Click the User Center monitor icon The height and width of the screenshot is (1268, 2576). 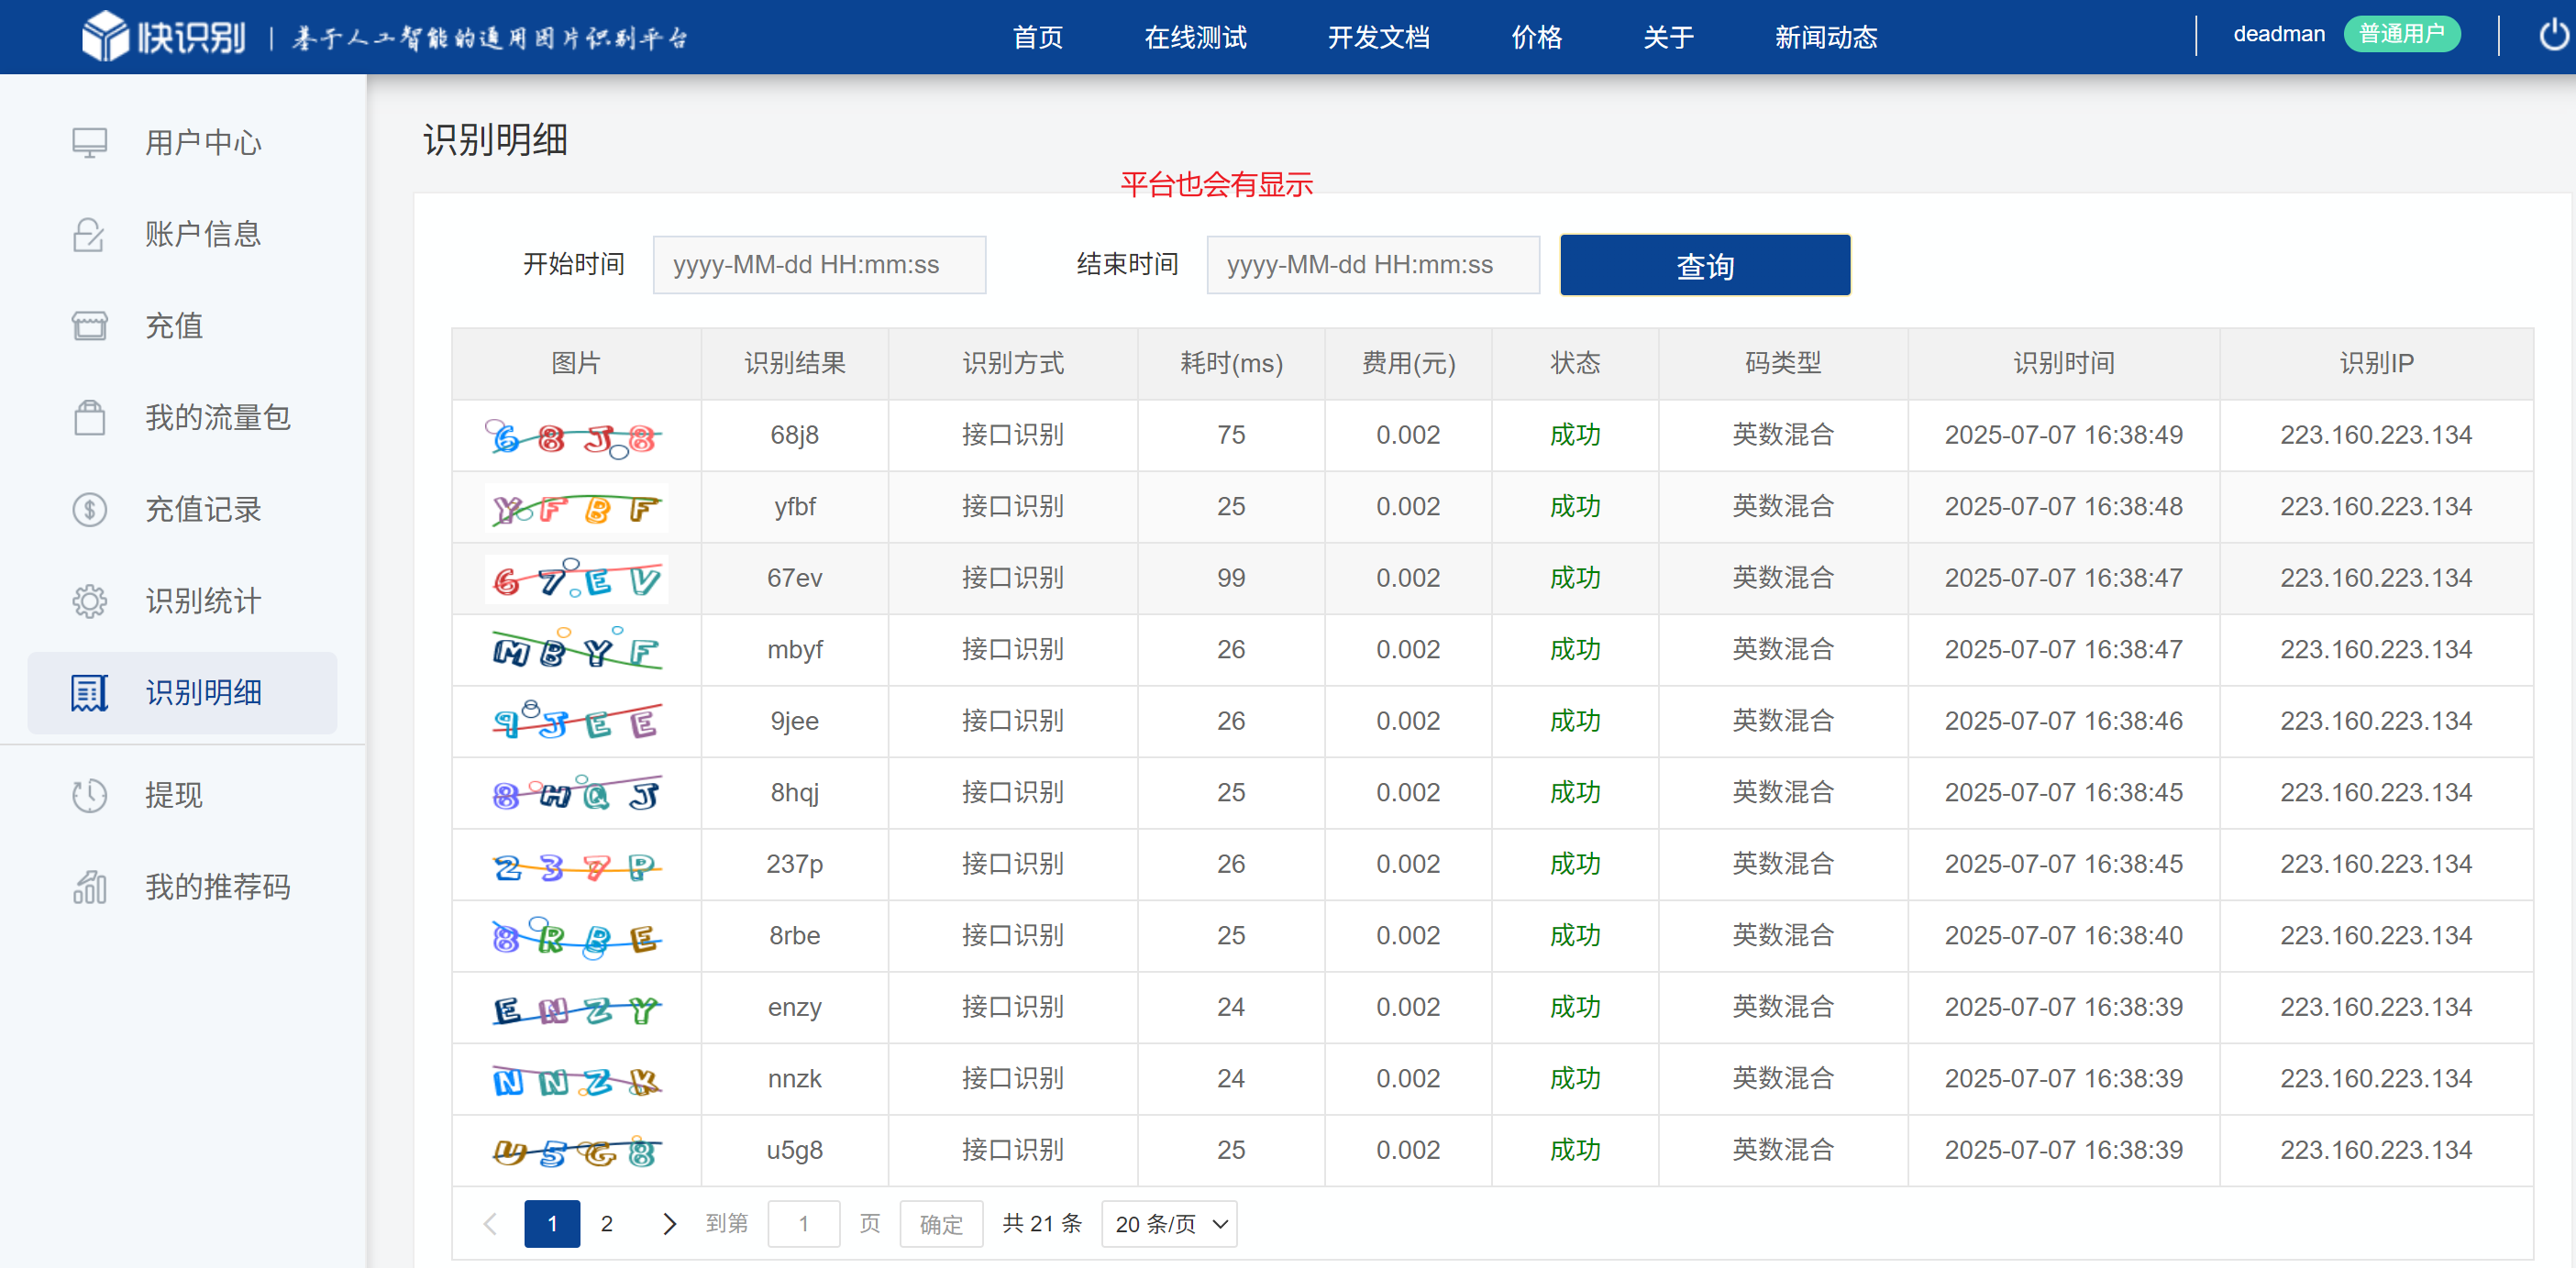(x=89, y=142)
